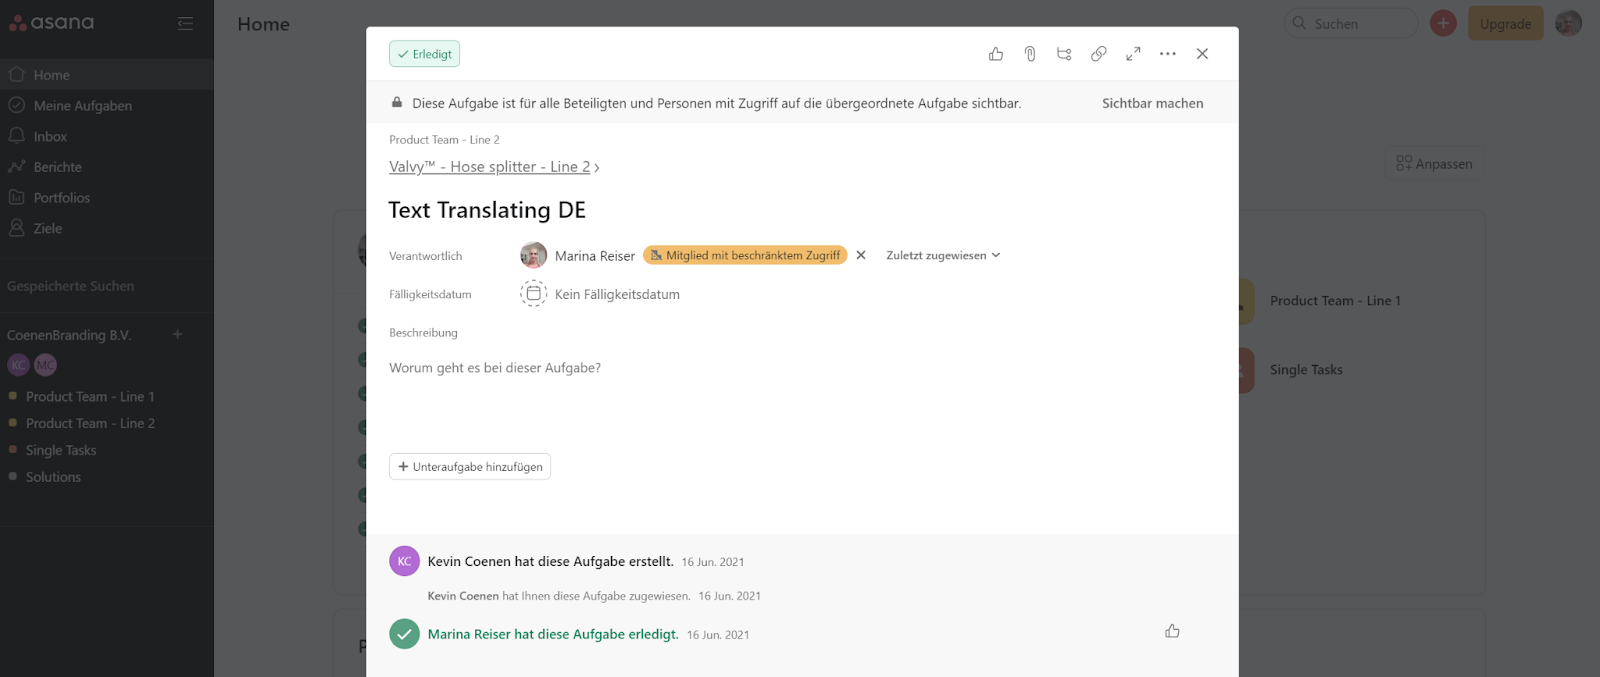
Task: Add a project via CoenenBranding plus
Action: [x=177, y=334]
